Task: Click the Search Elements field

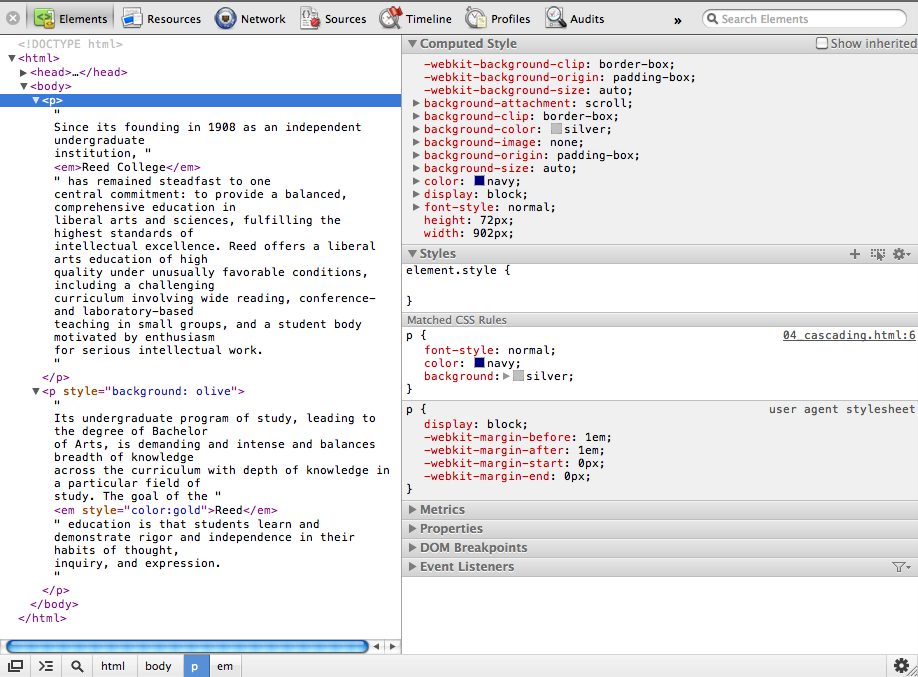Action: [808, 19]
